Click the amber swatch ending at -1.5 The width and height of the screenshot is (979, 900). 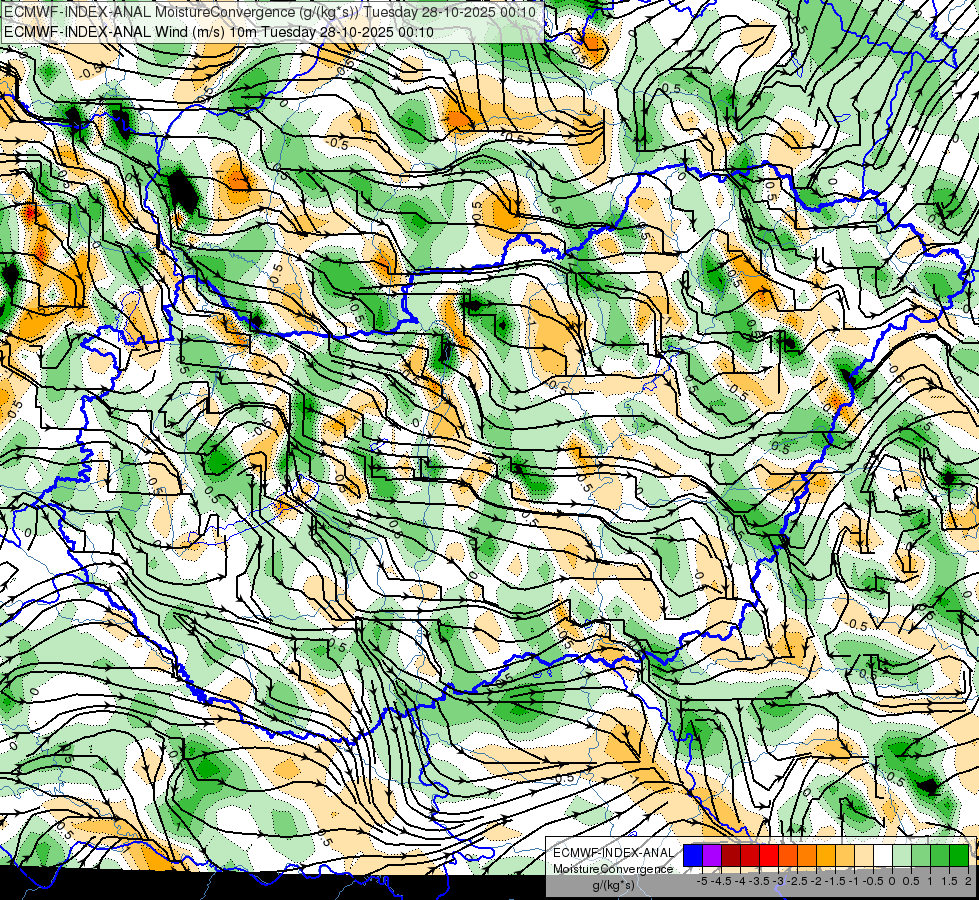[826, 856]
